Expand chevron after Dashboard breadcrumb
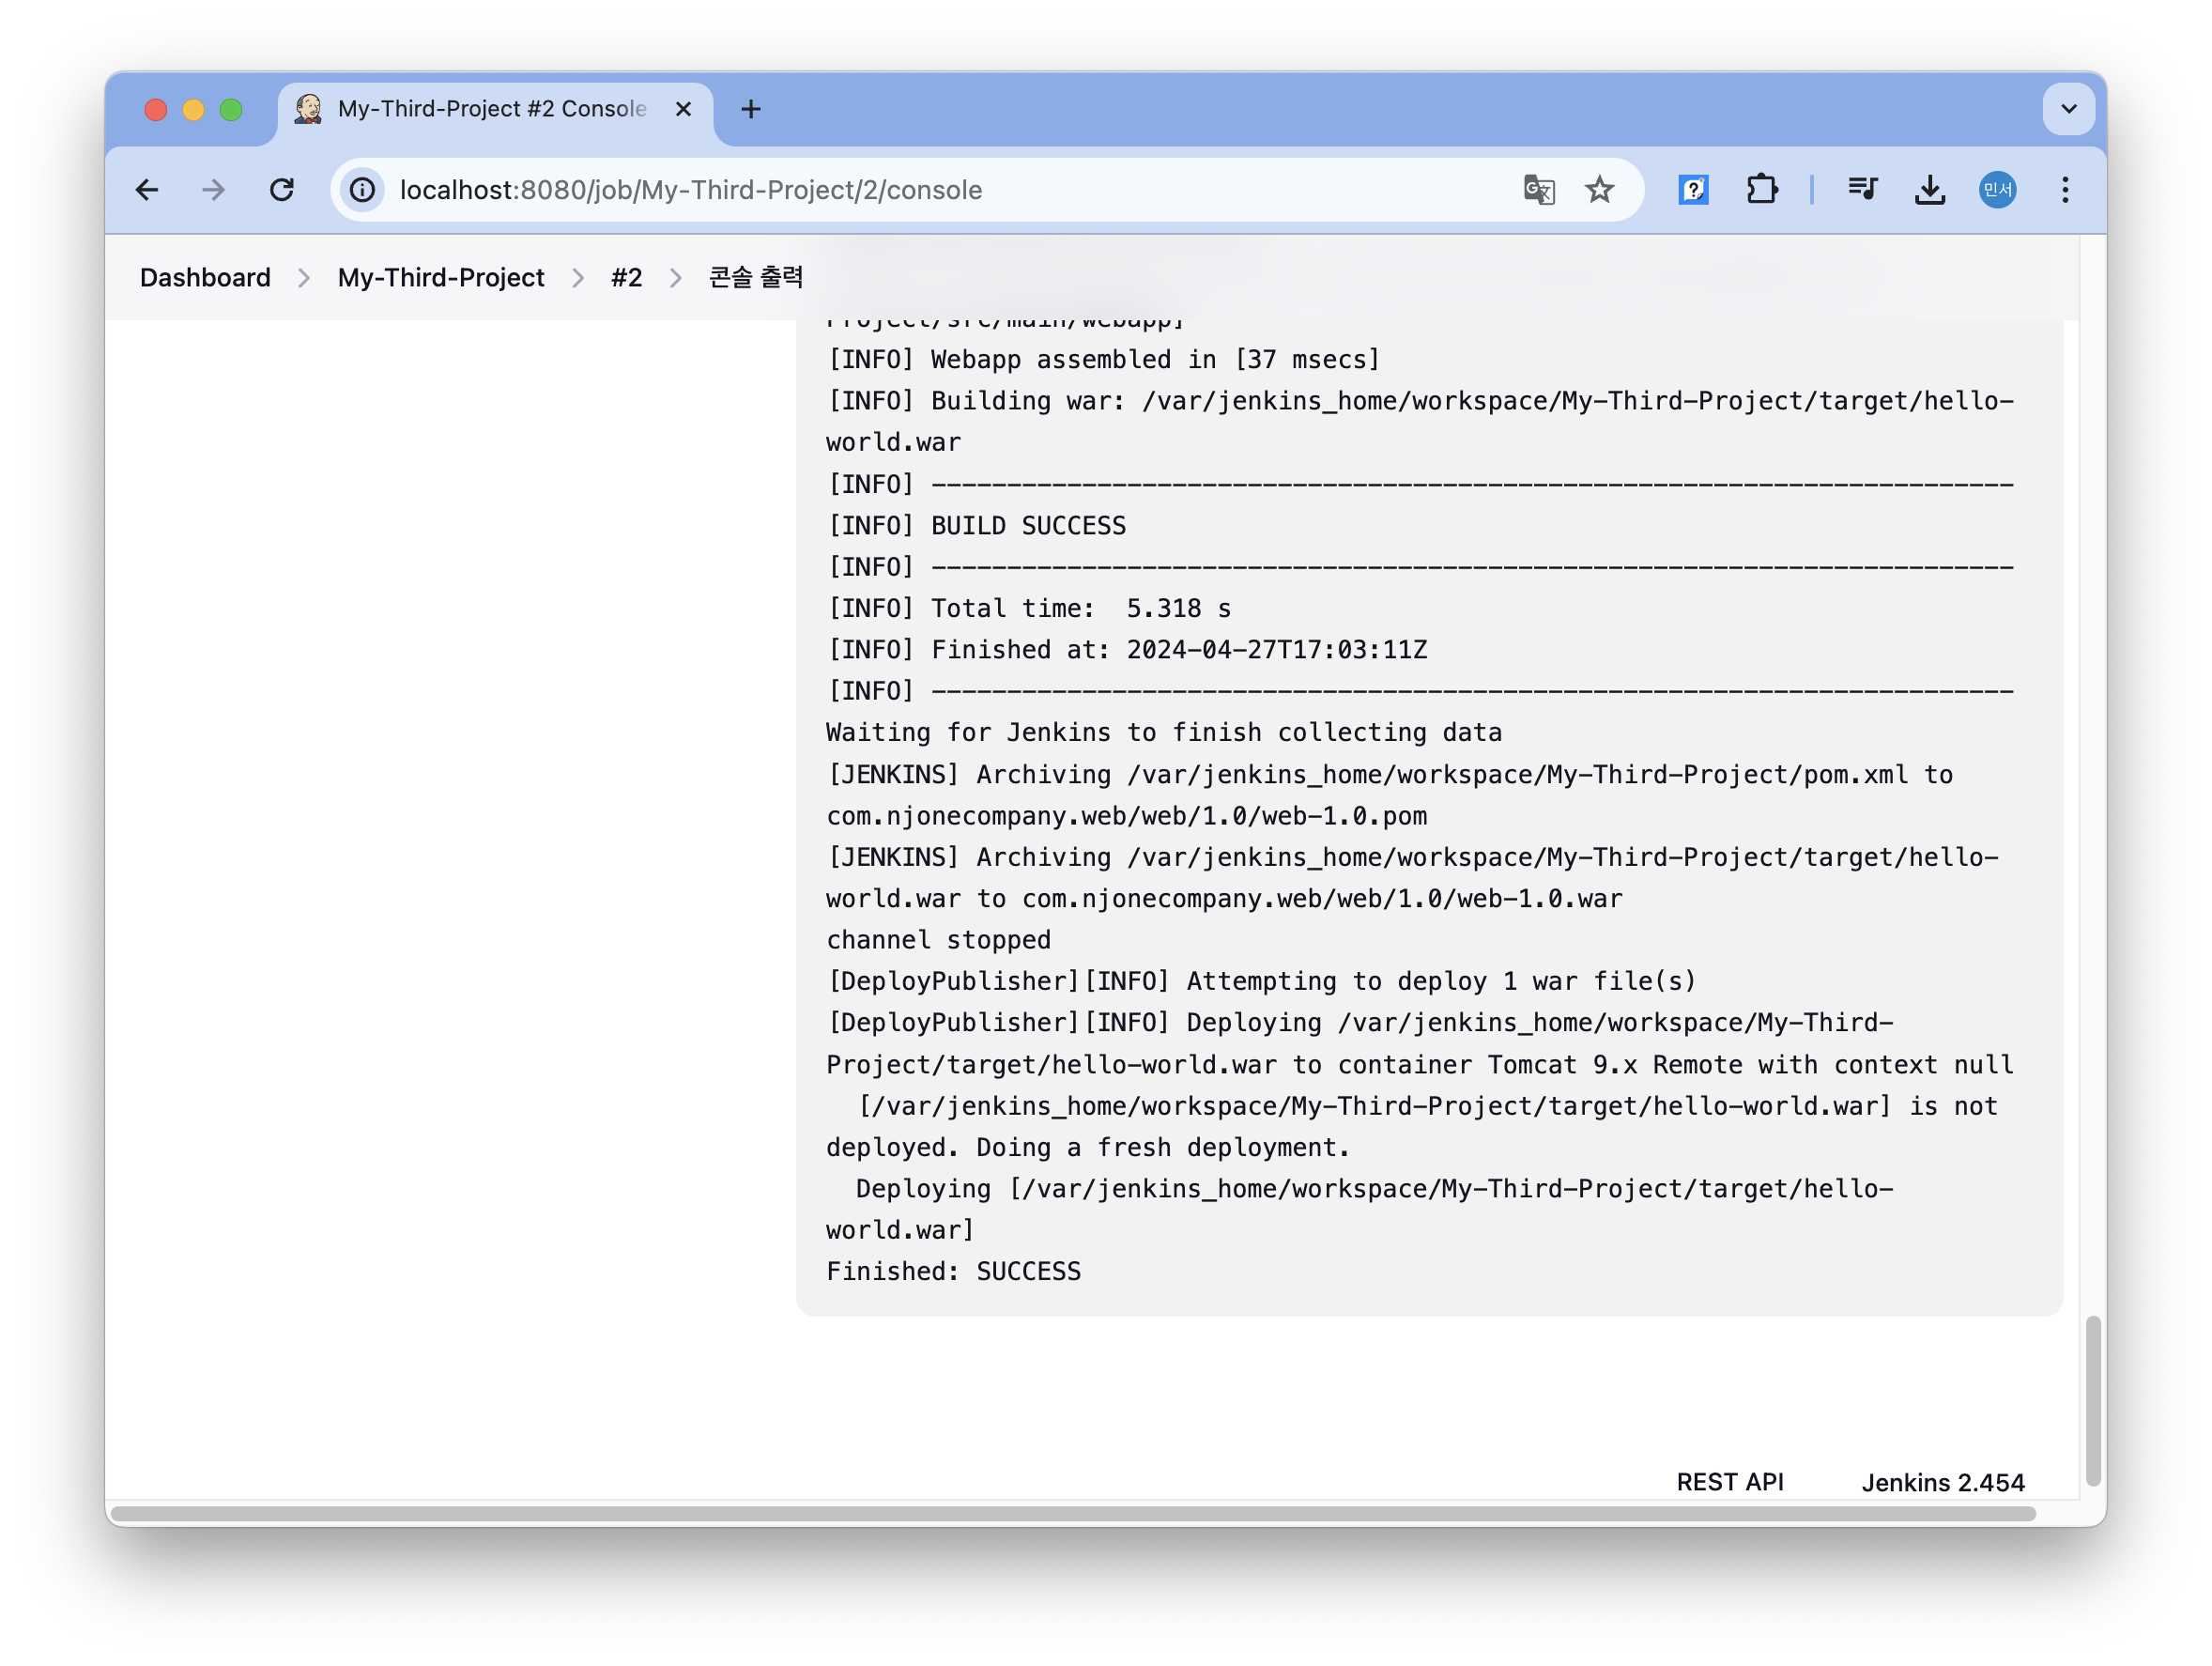The width and height of the screenshot is (2212, 1666). click(x=304, y=278)
